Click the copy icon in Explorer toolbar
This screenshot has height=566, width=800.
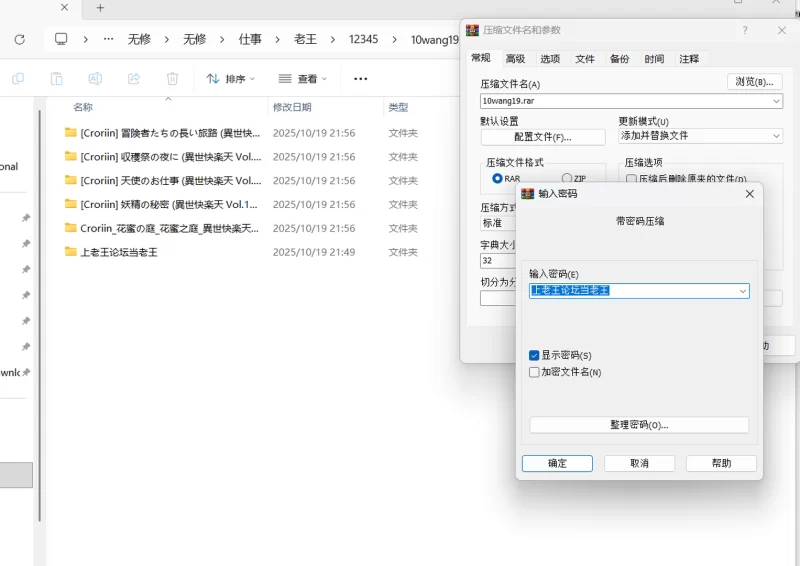(18, 79)
